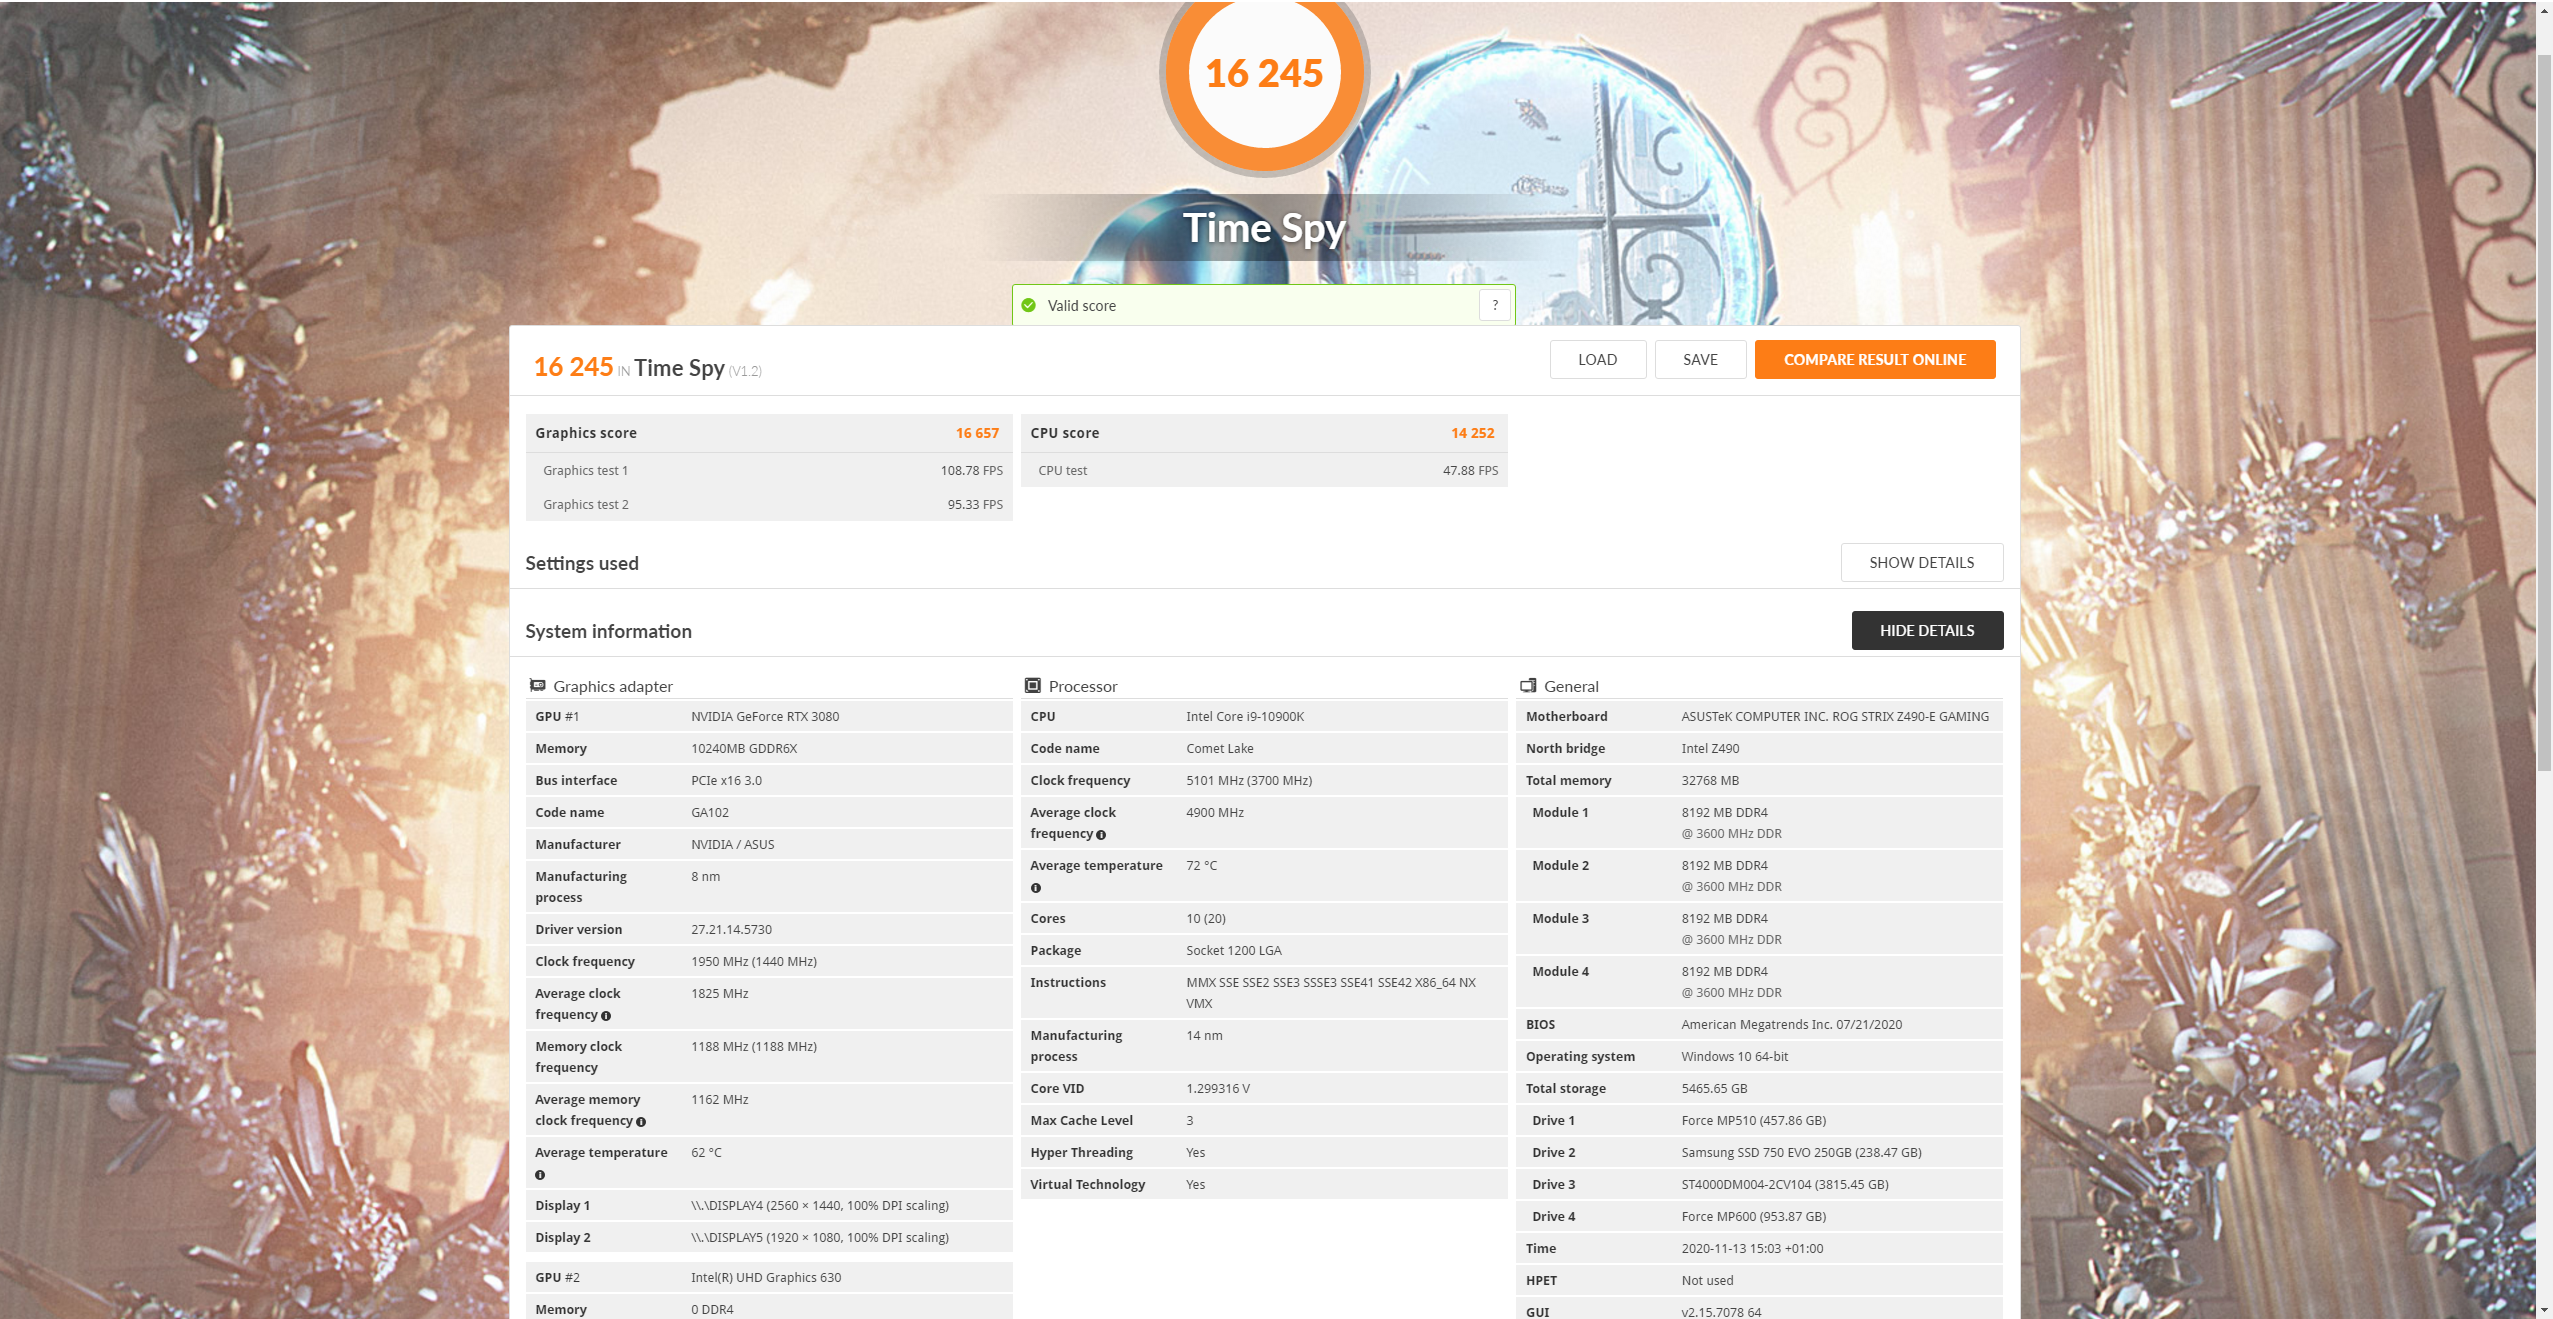Screen dimensions: 2553x1319
Task: Open the Valid score question mark help
Action: coord(1494,306)
